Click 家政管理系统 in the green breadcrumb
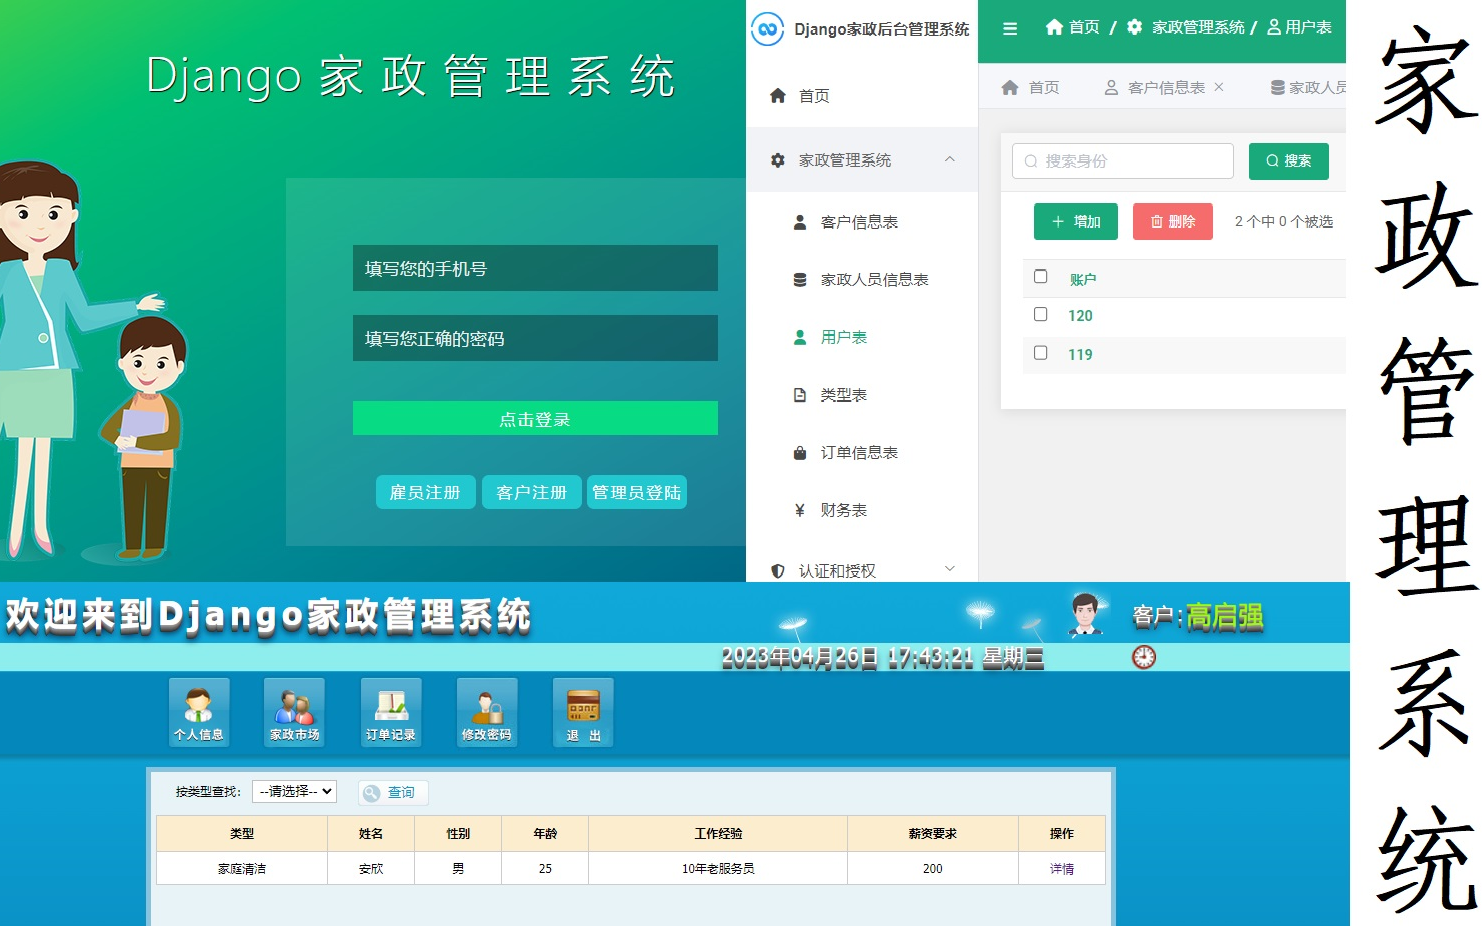The width and height of the screenshot is (1482, 926). tap(1198, 27)
